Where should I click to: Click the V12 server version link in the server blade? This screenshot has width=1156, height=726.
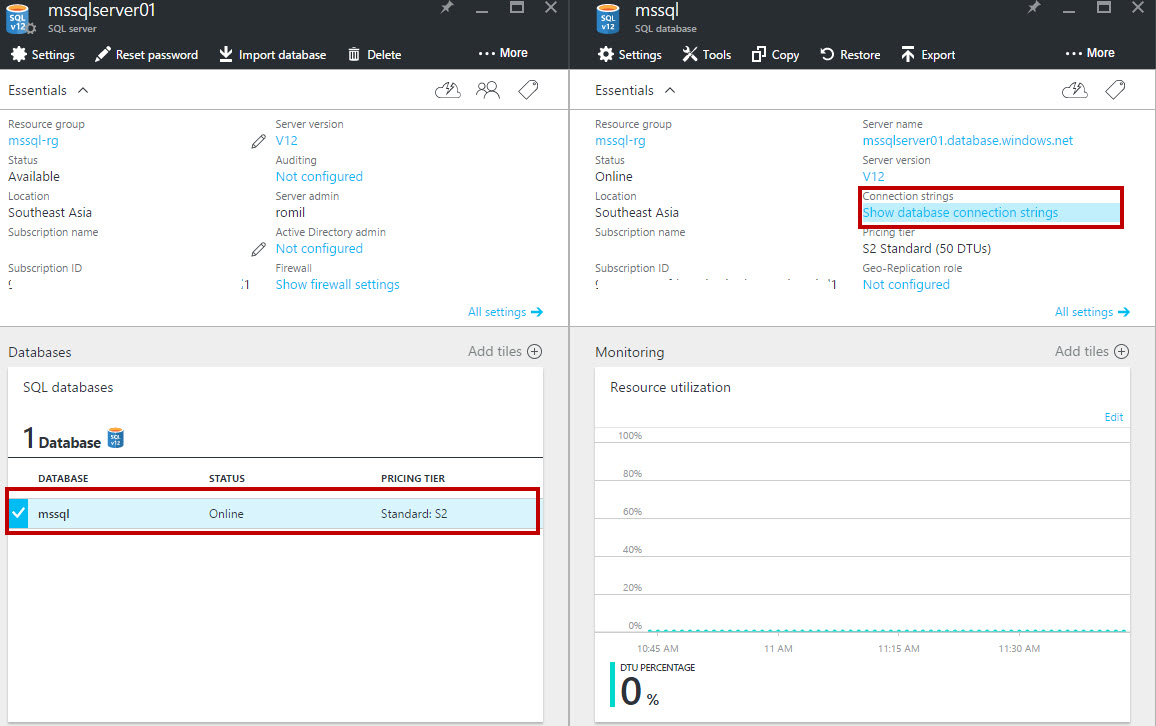[286, 141]
